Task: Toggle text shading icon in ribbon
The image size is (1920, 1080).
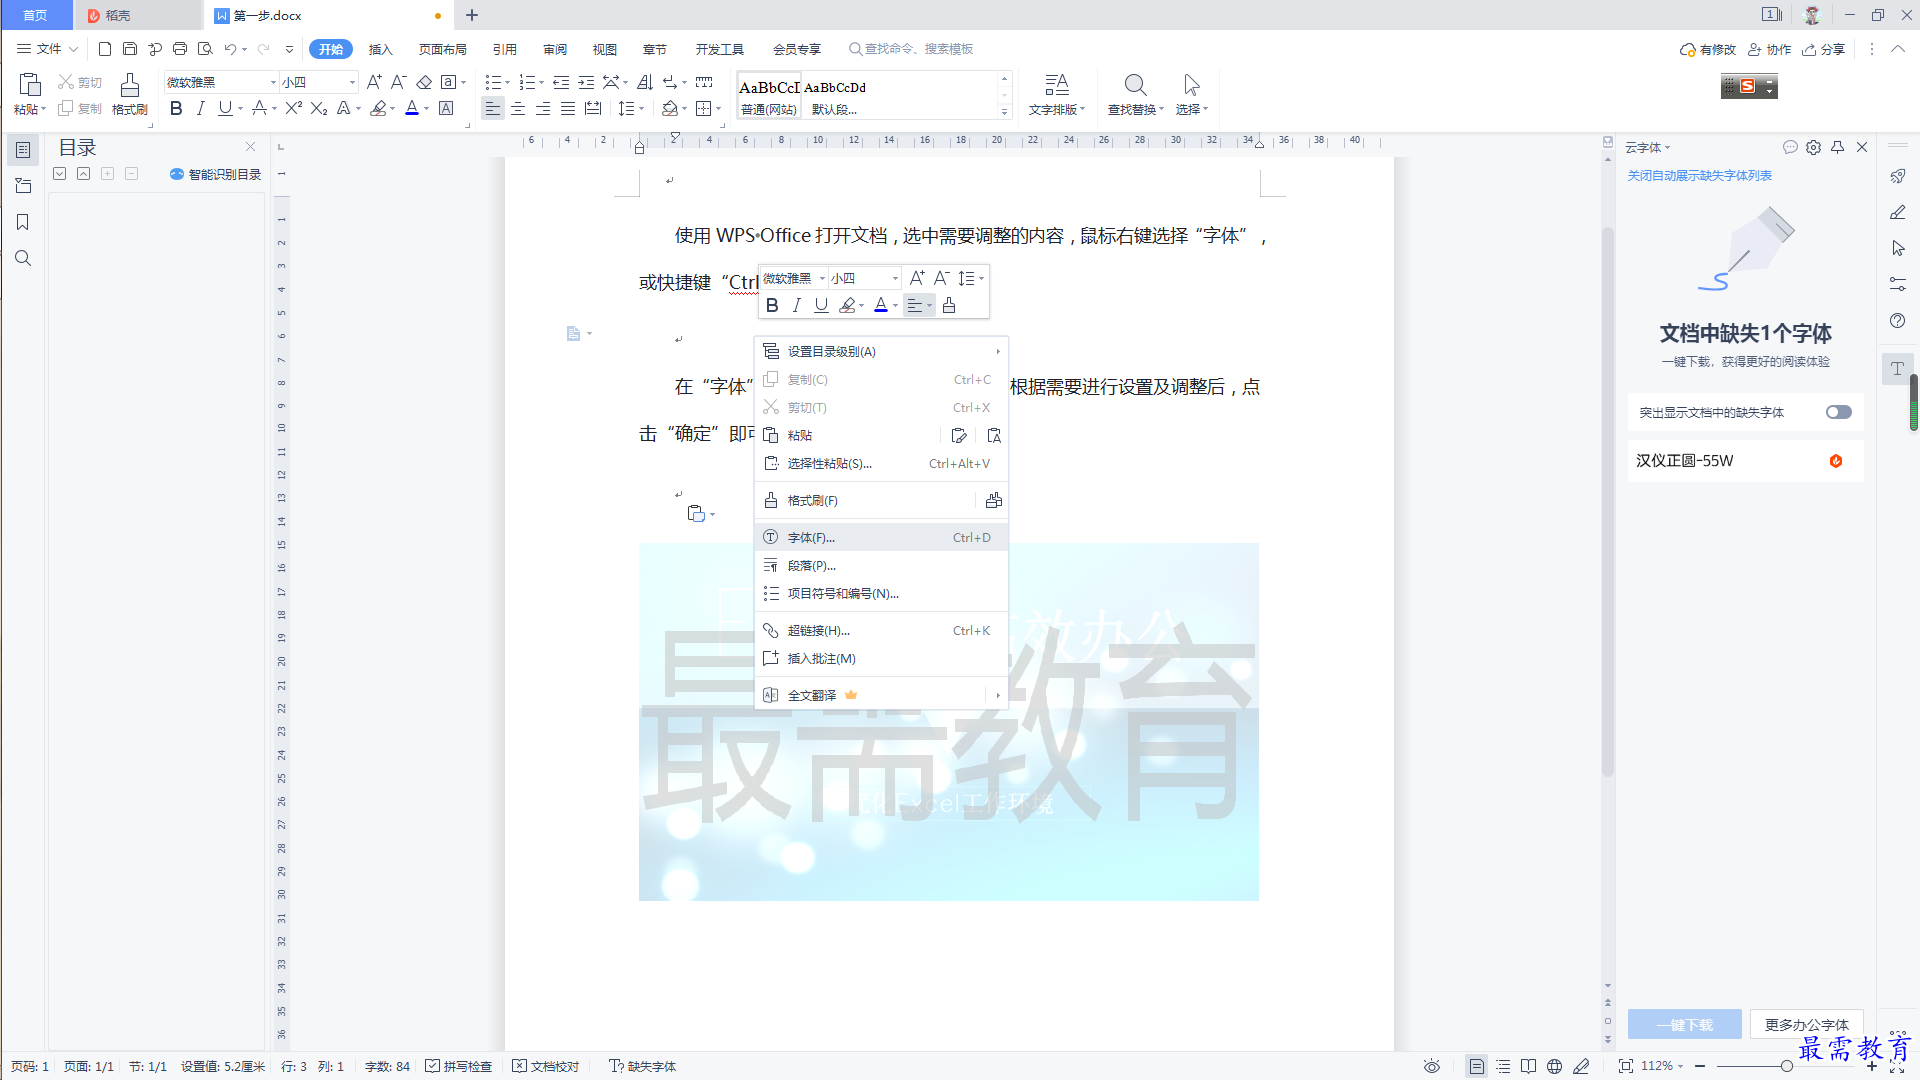Action: pos(446,108)
